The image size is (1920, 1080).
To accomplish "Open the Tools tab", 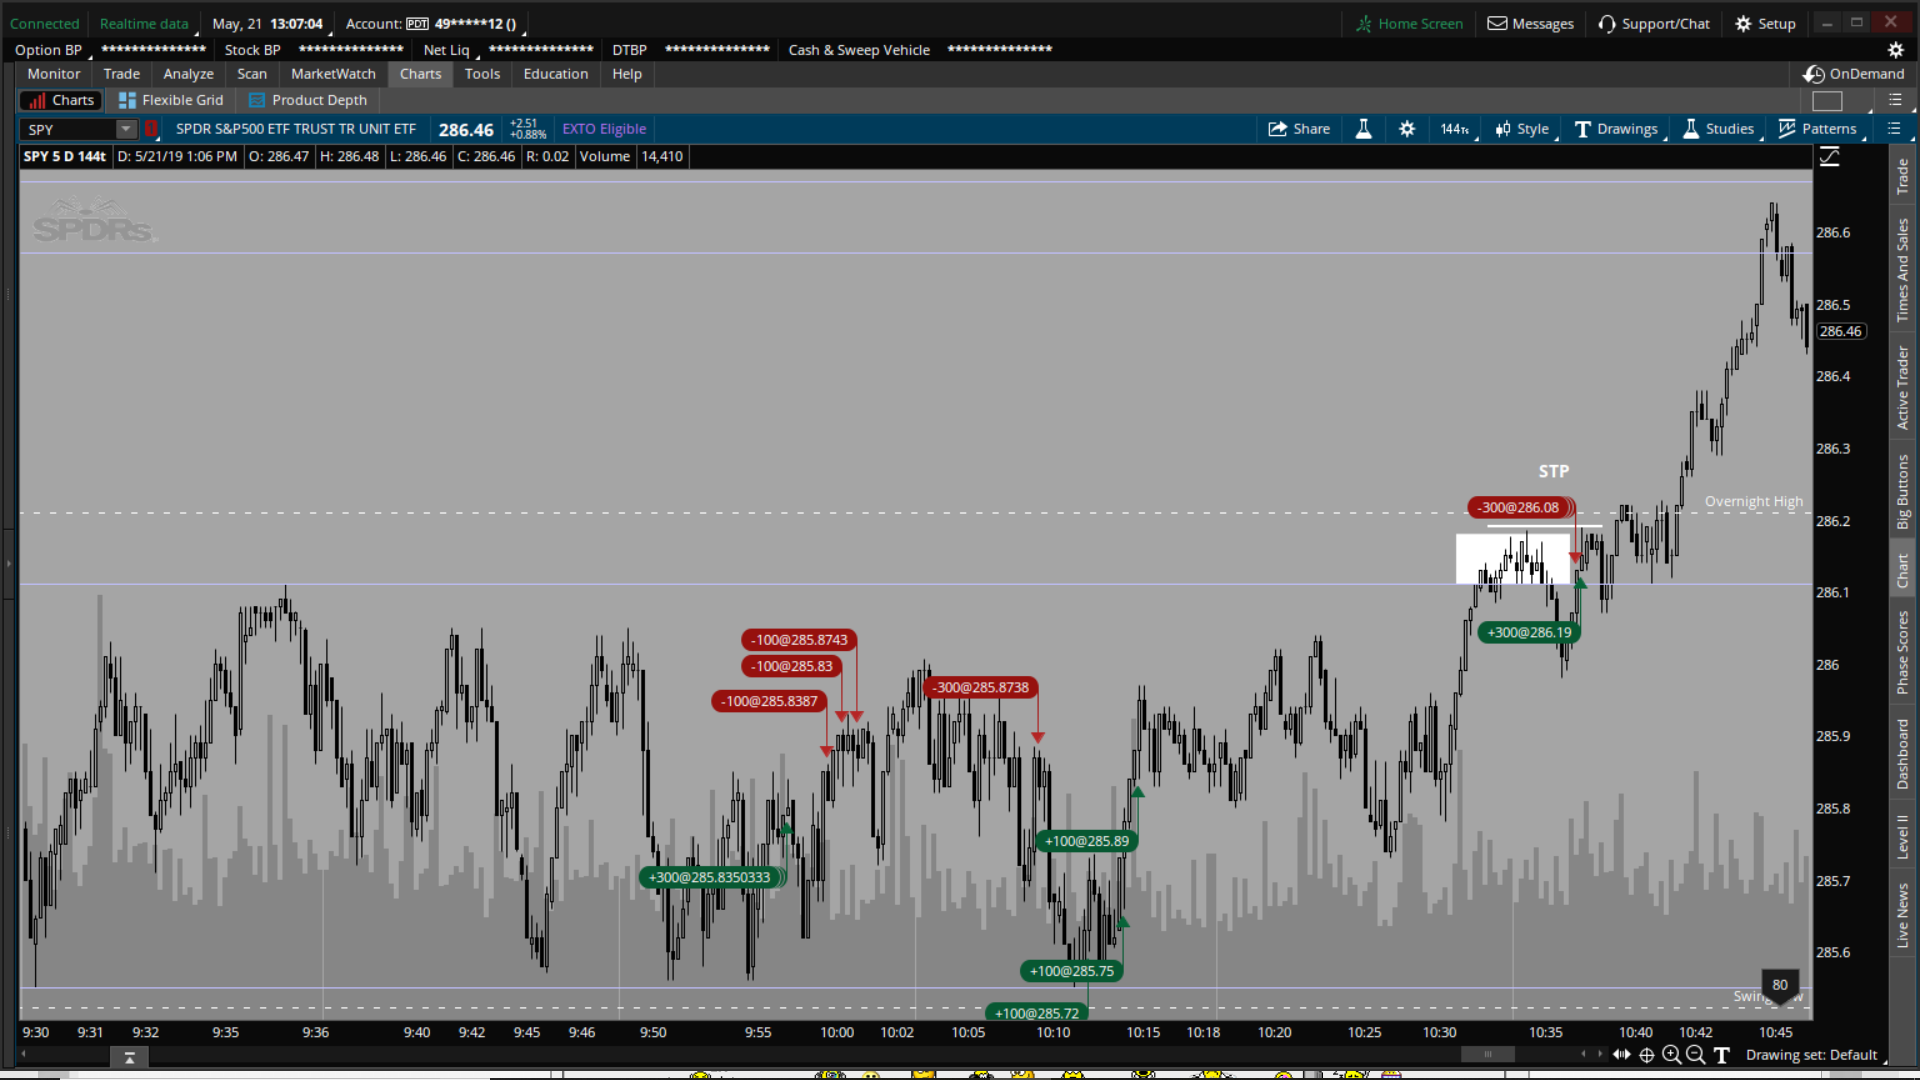I will point(482,74).
